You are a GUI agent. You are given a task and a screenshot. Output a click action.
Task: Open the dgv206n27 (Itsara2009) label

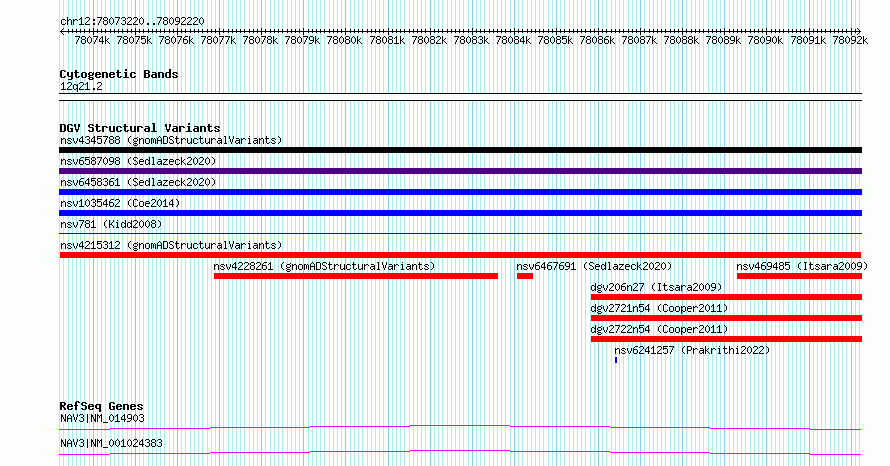[656, 287]
